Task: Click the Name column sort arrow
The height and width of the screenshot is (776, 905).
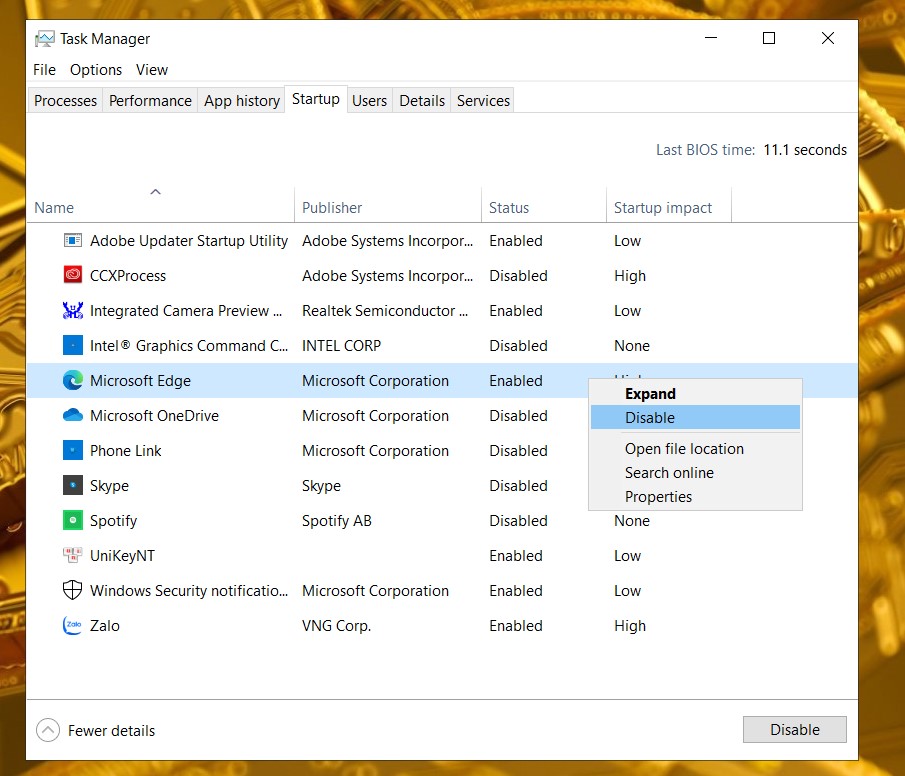Action: tap(155, 192)
